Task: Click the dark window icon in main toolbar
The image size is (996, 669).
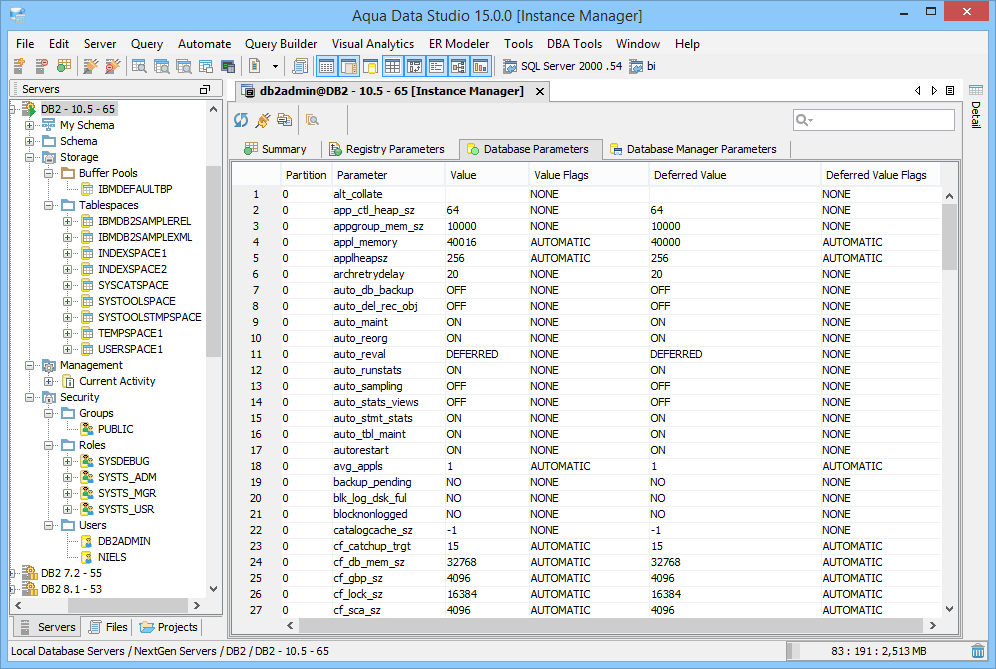Action: [228, 65]
